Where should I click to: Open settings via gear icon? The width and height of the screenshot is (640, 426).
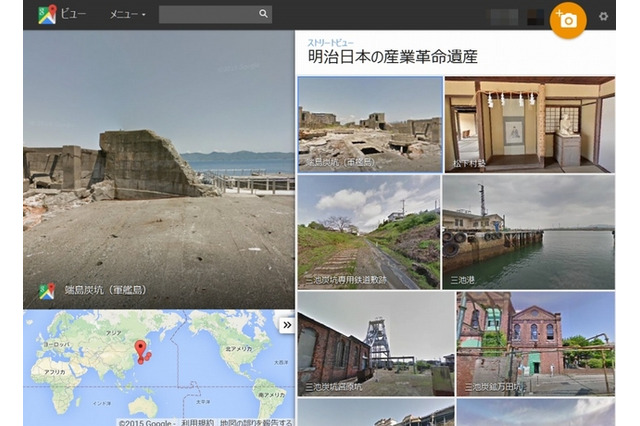click(x=603, y=16)
